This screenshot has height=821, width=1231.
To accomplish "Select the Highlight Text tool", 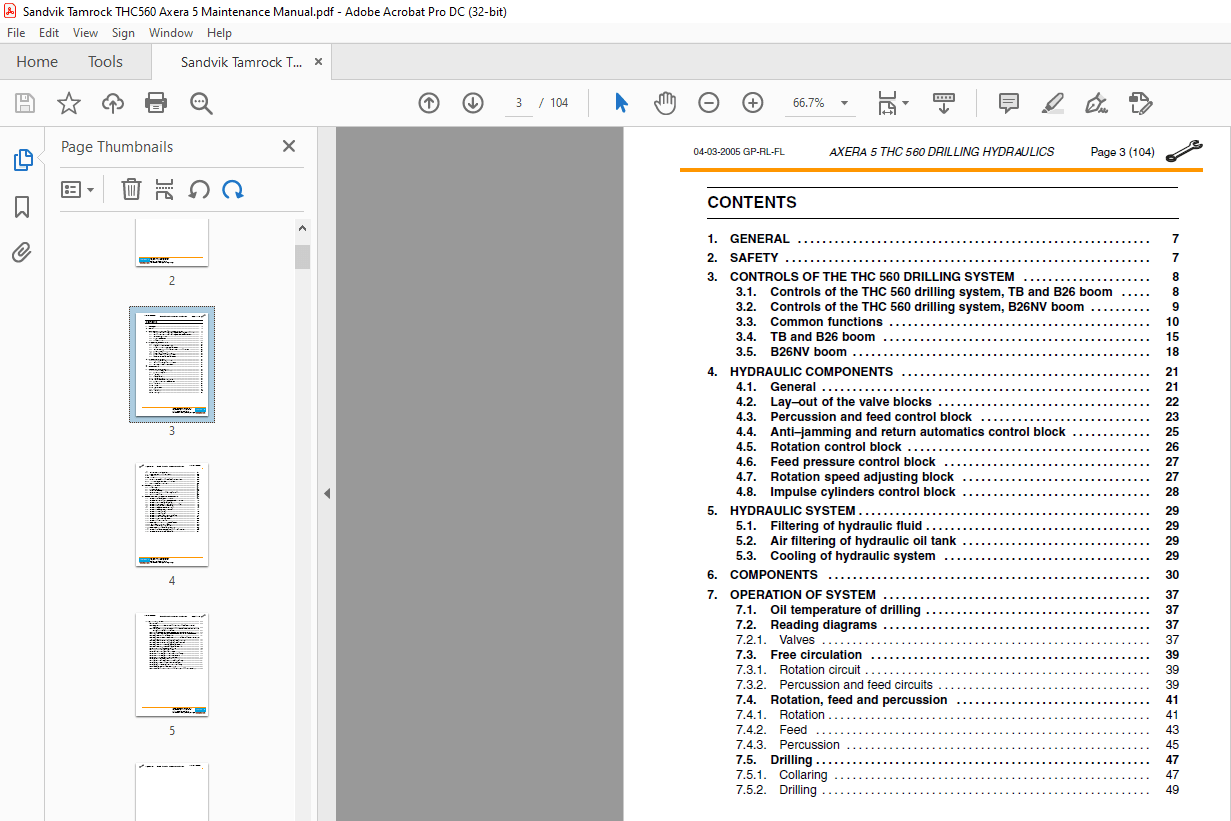I will coord(1052,102).
